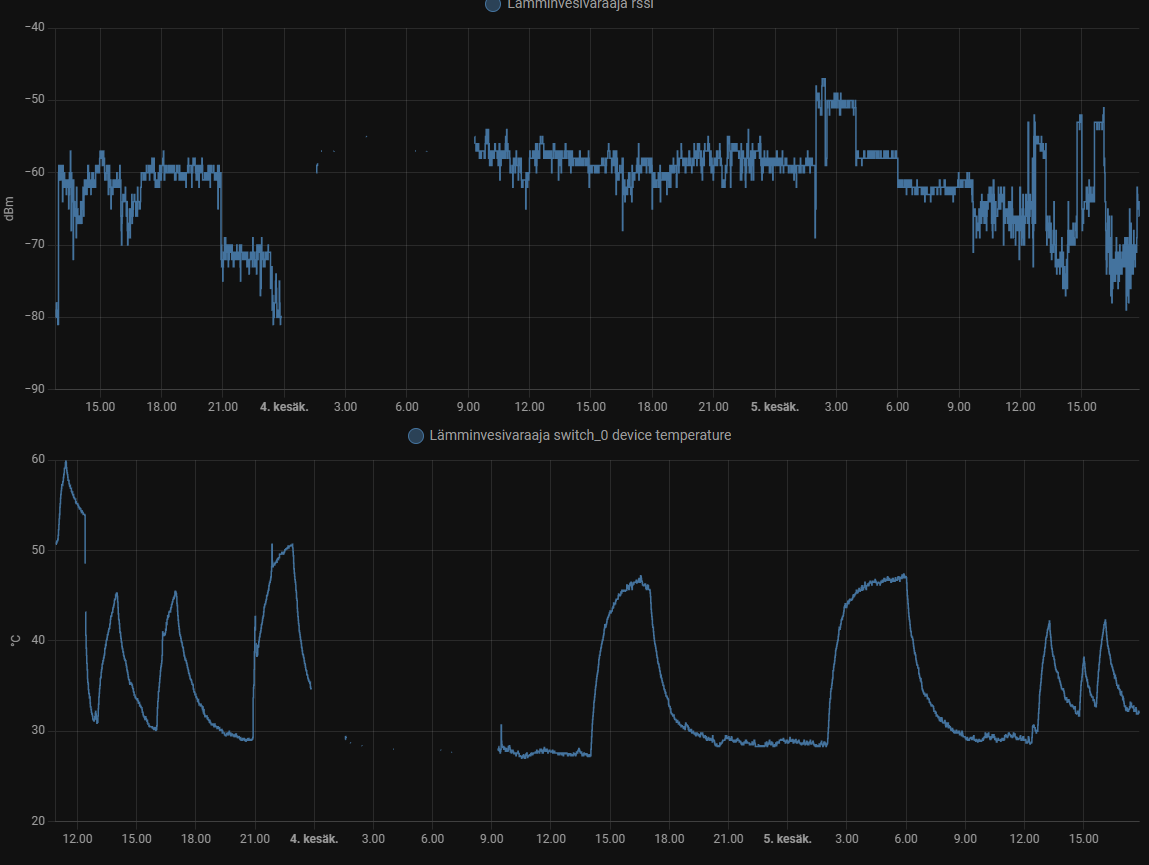Image resolution: width=1149 pixels, height=865 pixels.
Task: Click the −40 tick on rssi axis
Action: pyautogui.click(x=33, y=27)
